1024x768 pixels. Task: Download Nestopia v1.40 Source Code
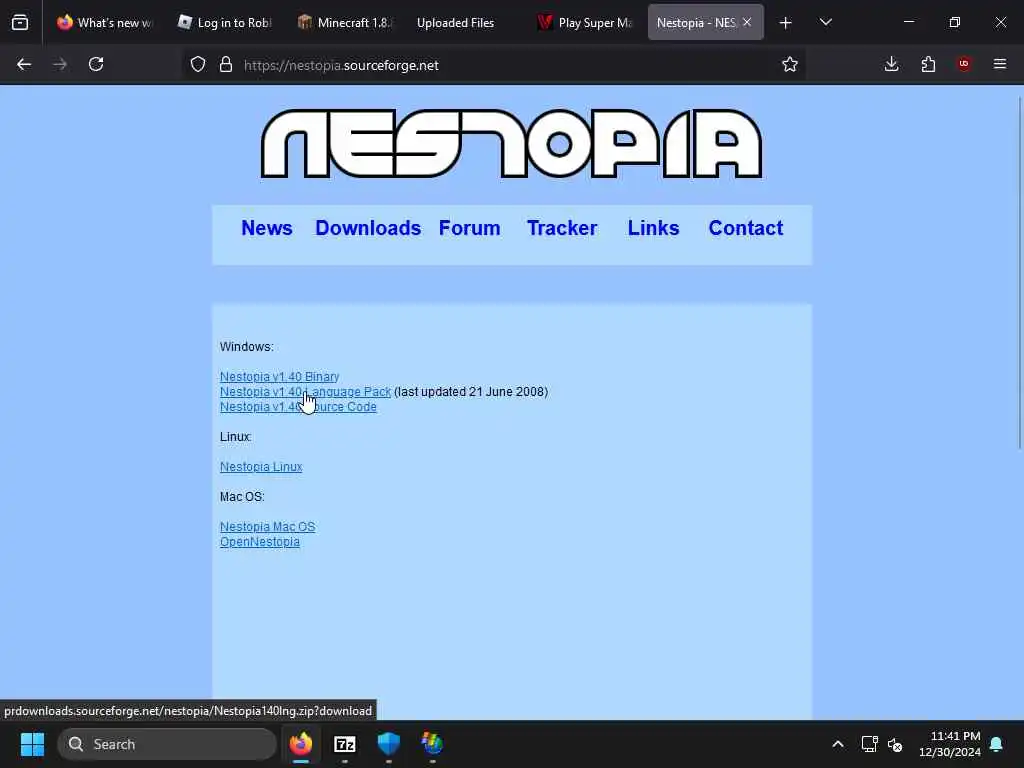[298, 407]
